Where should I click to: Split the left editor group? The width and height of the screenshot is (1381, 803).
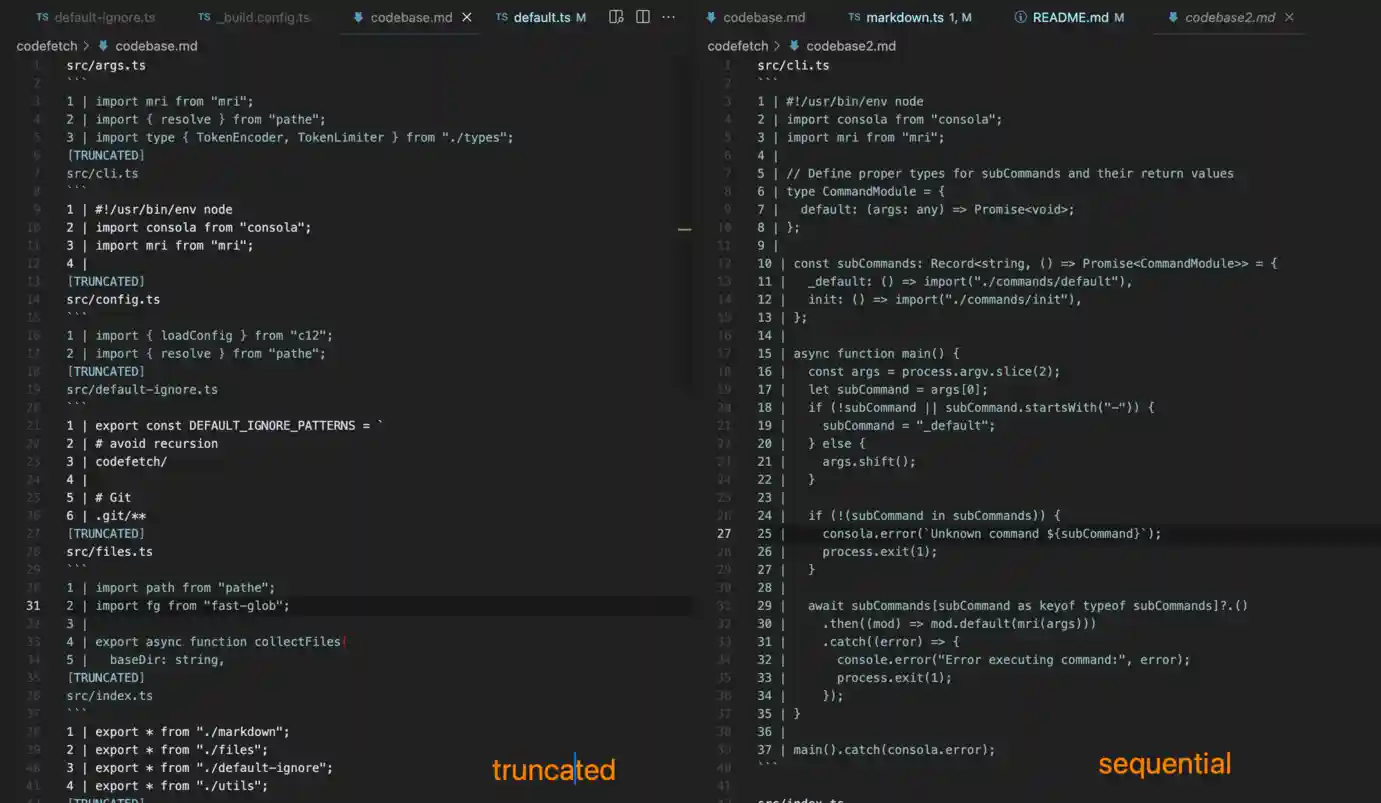point(643,17)
